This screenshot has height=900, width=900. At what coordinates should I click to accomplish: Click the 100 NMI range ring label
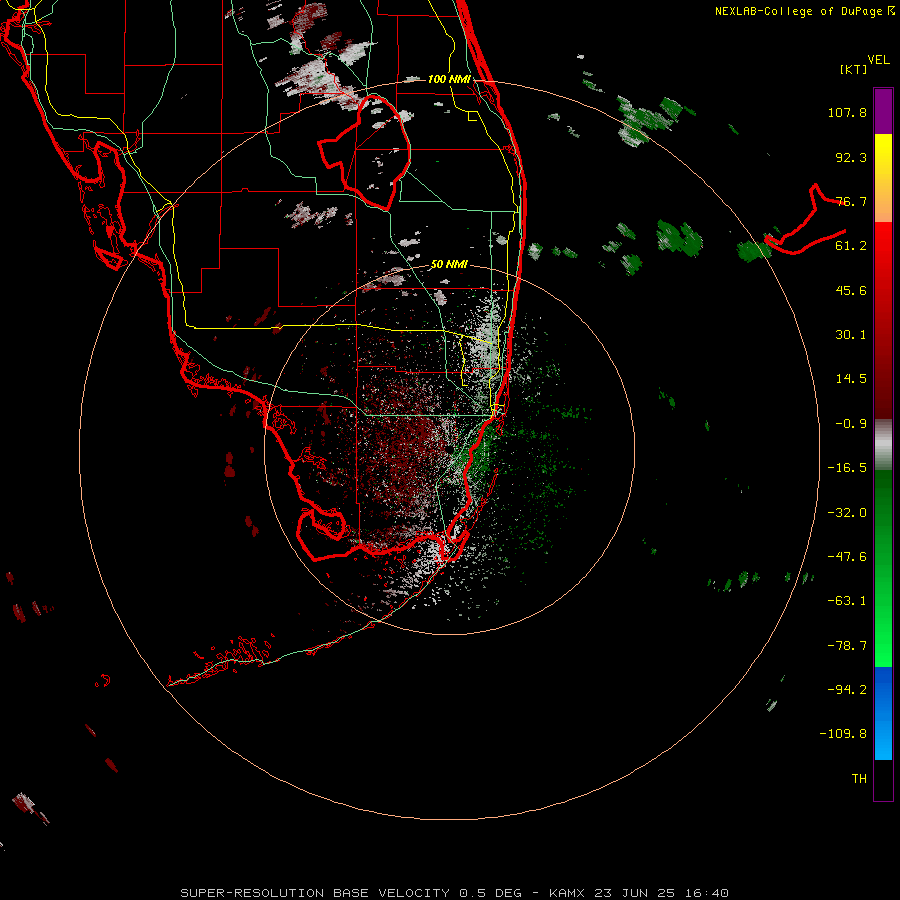[449, 79]
